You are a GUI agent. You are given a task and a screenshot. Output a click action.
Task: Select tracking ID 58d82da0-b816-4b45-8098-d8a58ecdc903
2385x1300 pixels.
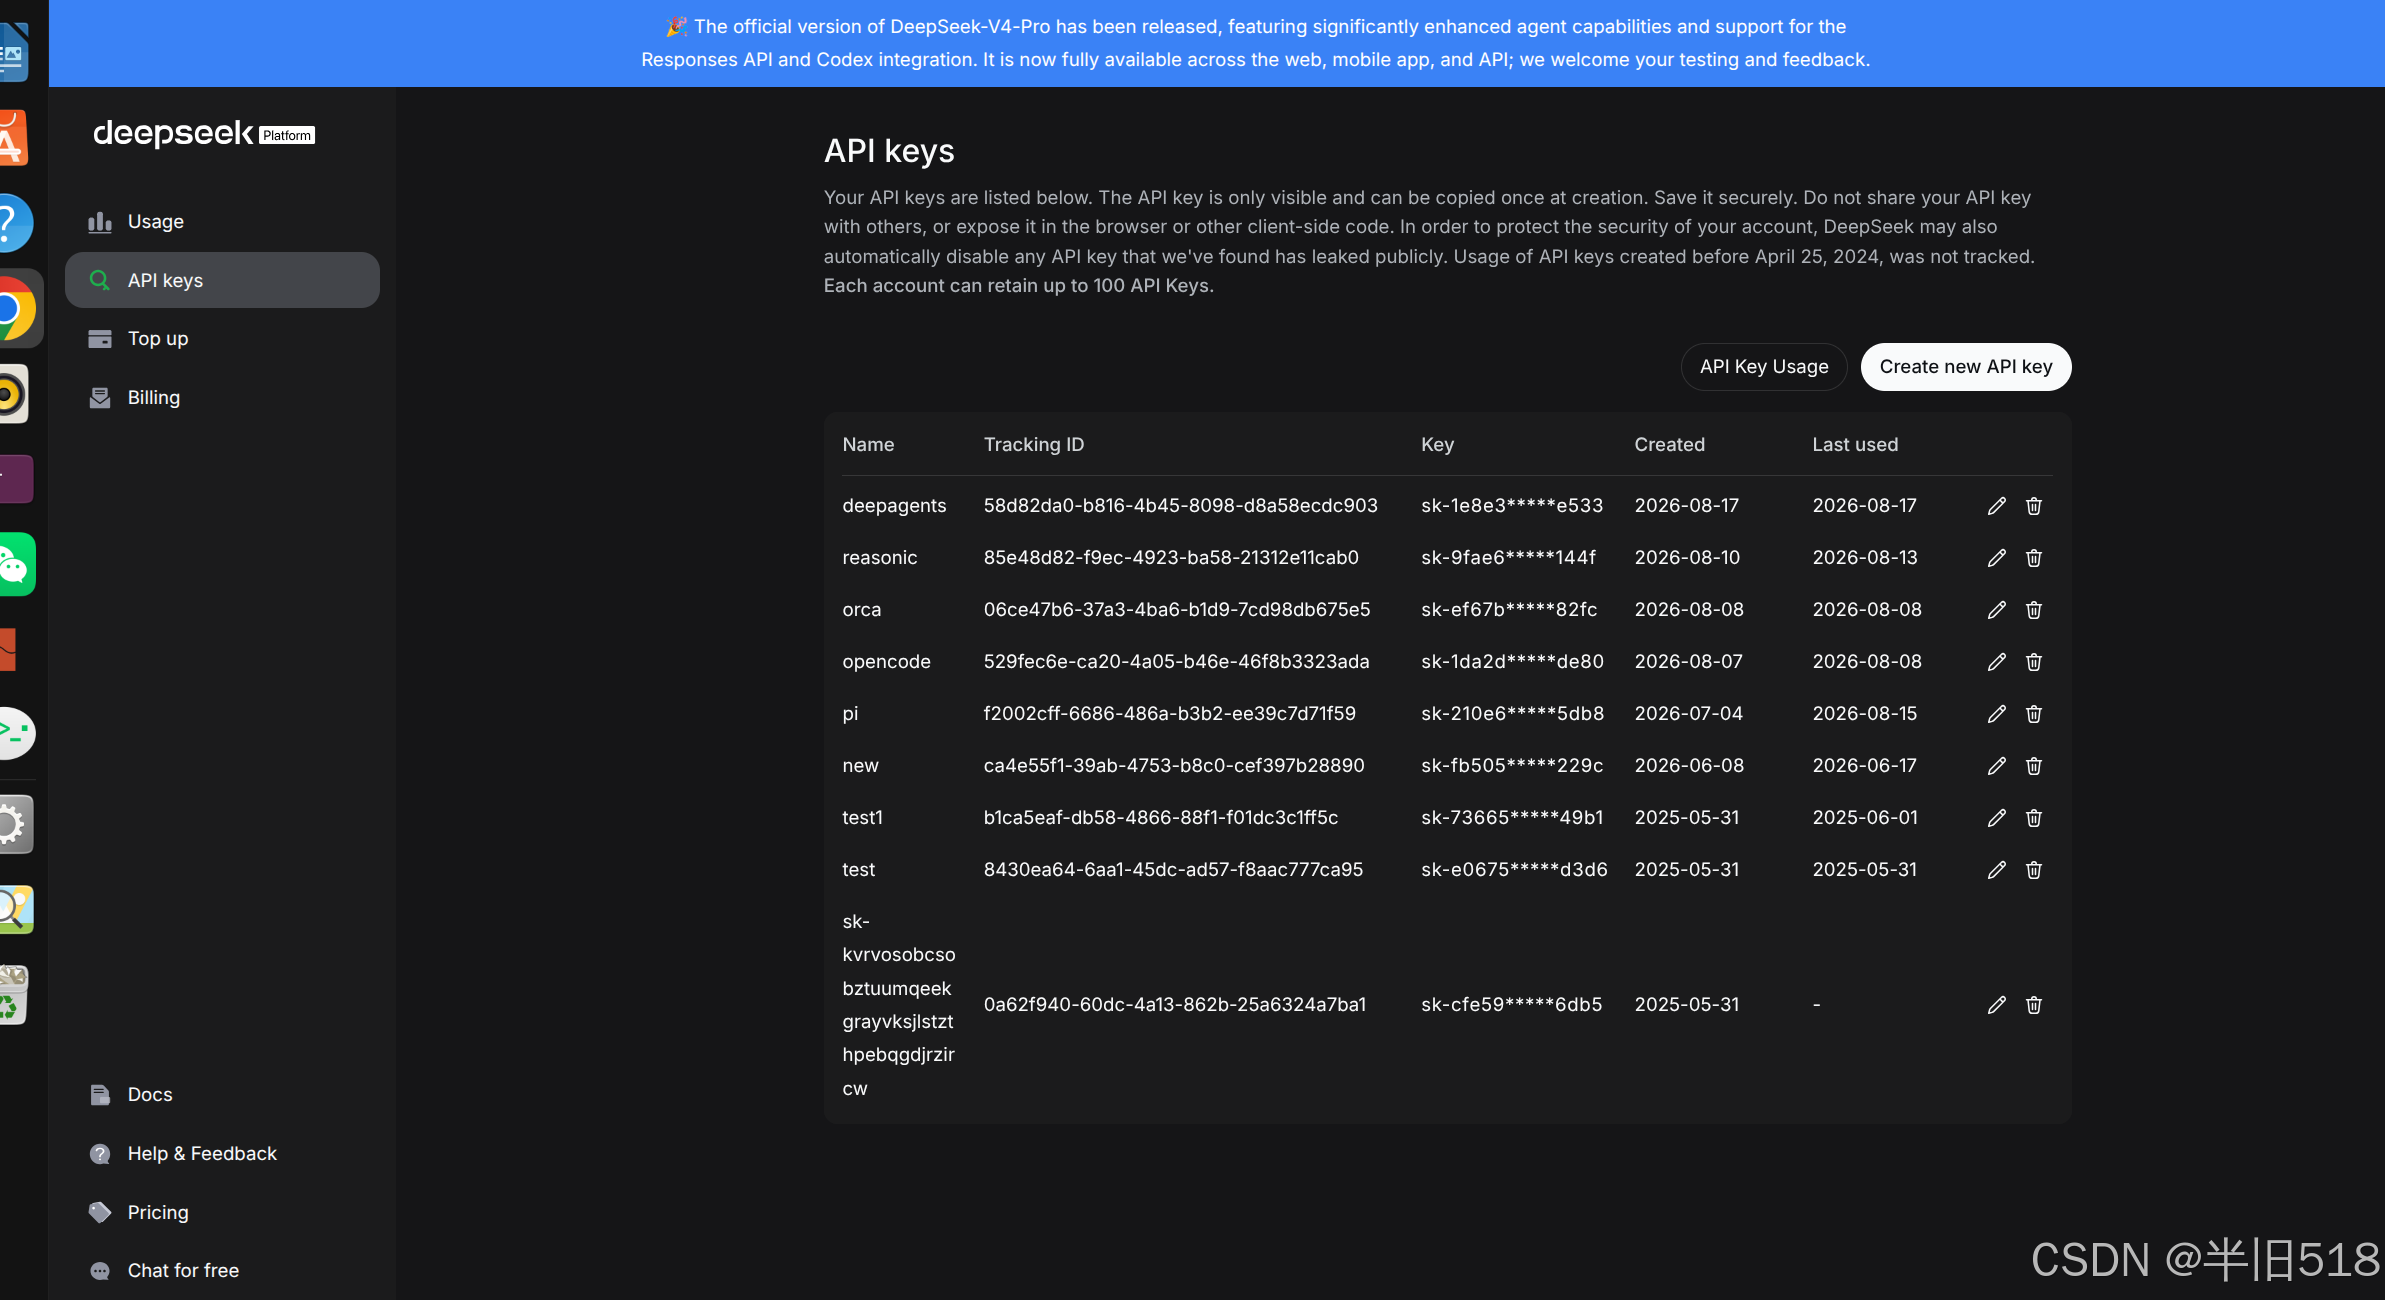(1180, 506)
